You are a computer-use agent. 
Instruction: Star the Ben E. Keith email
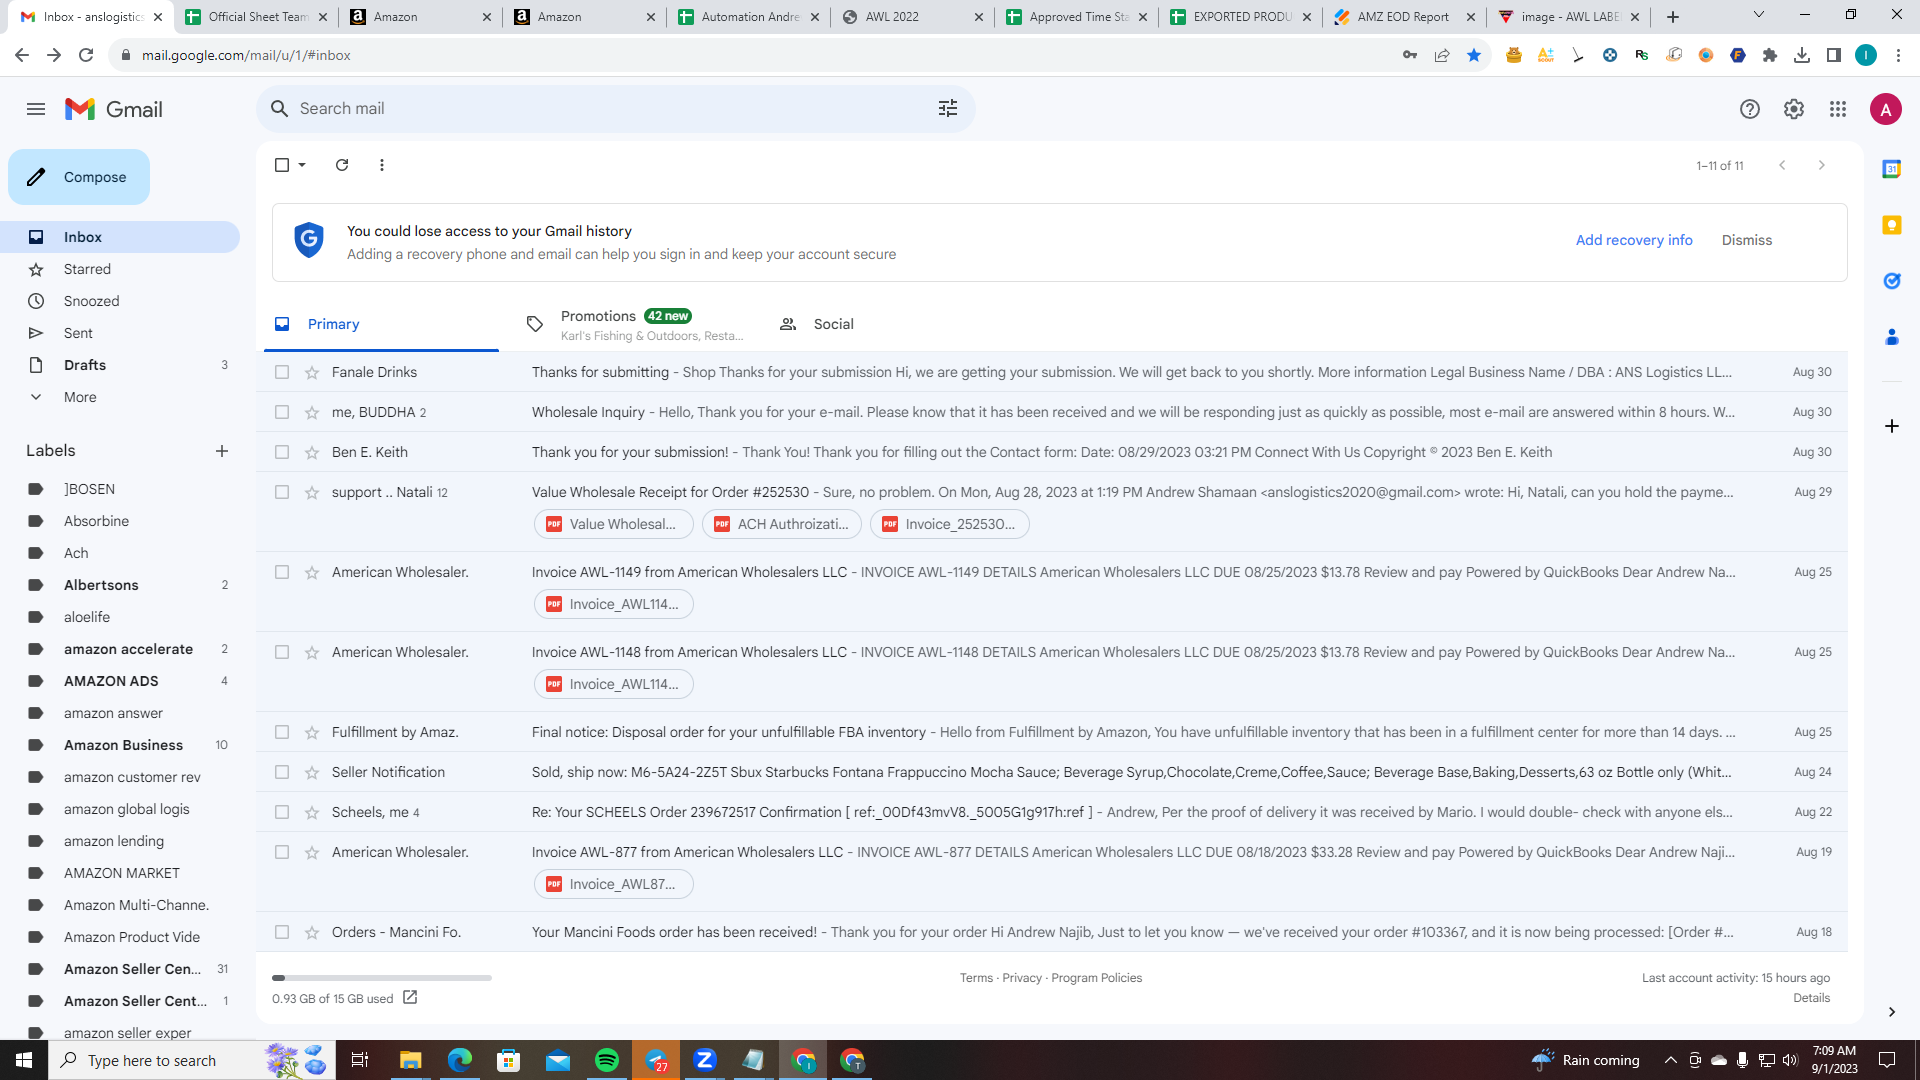tap(312, 452)
